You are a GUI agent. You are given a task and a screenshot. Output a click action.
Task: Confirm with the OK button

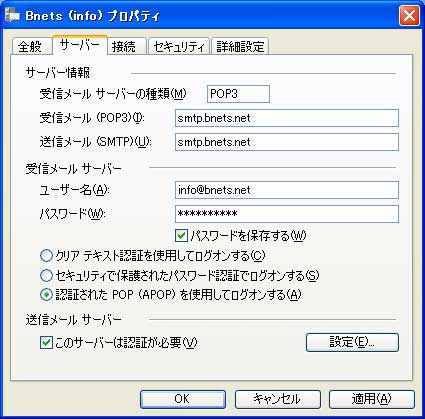(x=183, y=399)
